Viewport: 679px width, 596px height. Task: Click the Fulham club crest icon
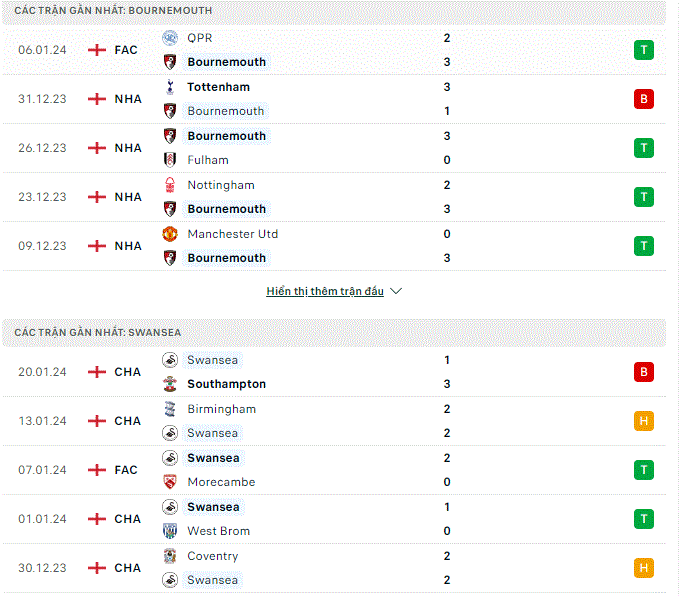tap(170, 160)
